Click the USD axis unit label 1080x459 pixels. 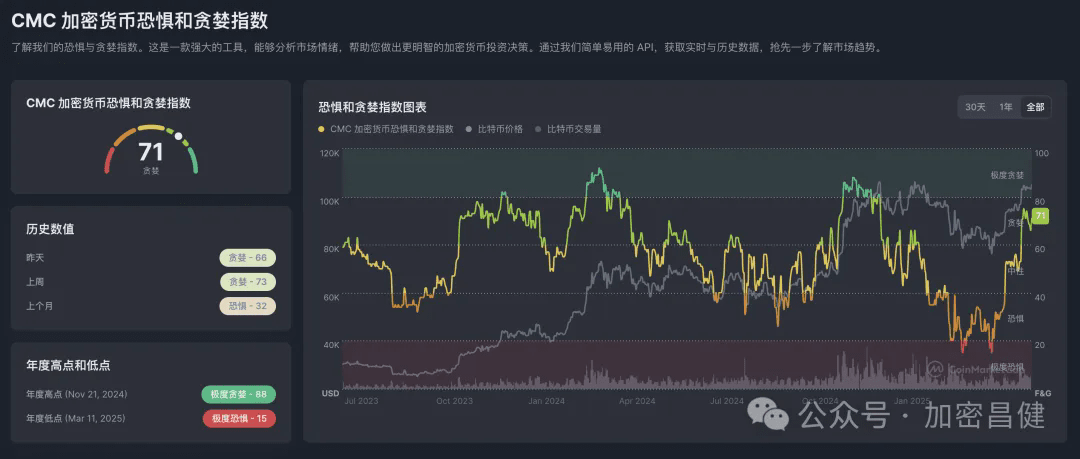pyautogui.click(x=330, y=394)
